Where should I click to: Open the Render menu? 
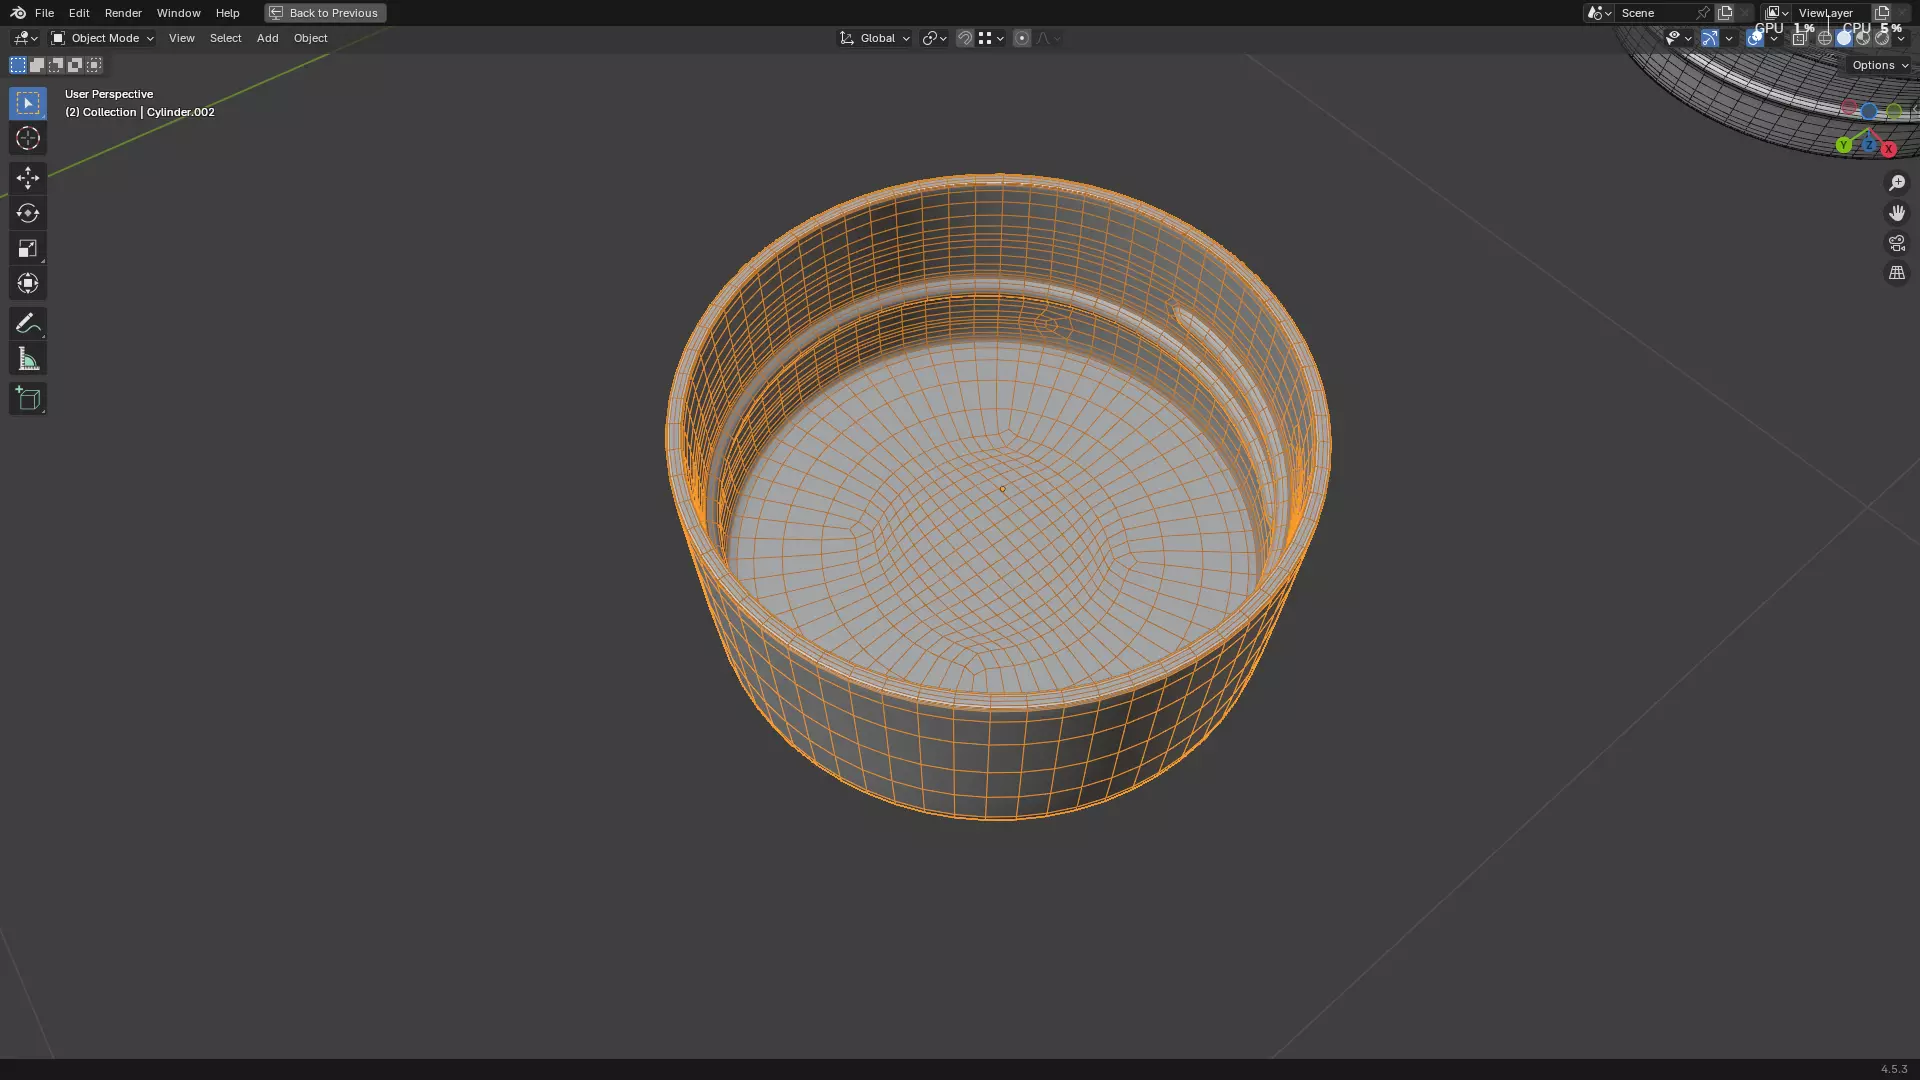tap(123, 13)
